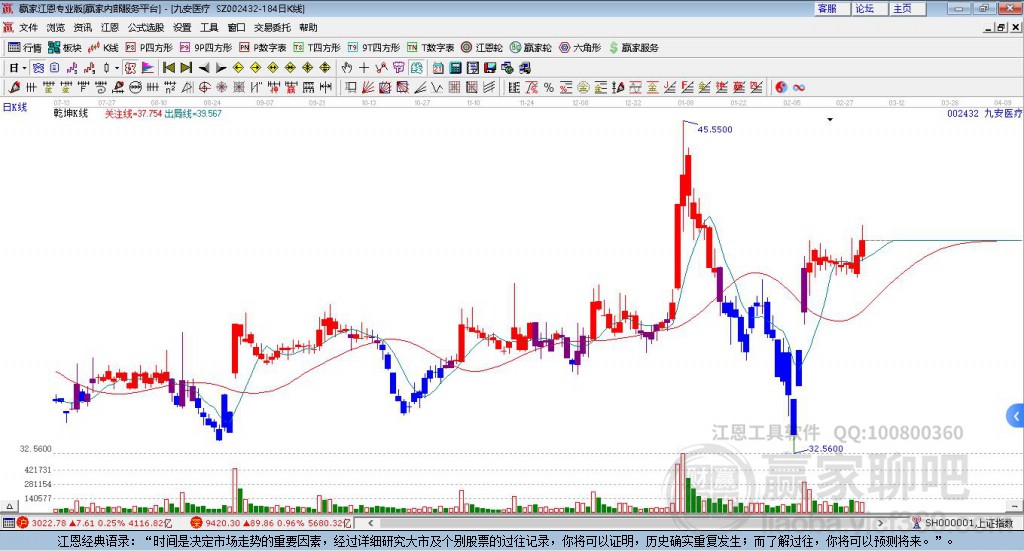1024x551 pixels.
Task: Open the P四方形 tool
Action: point(149,48)
